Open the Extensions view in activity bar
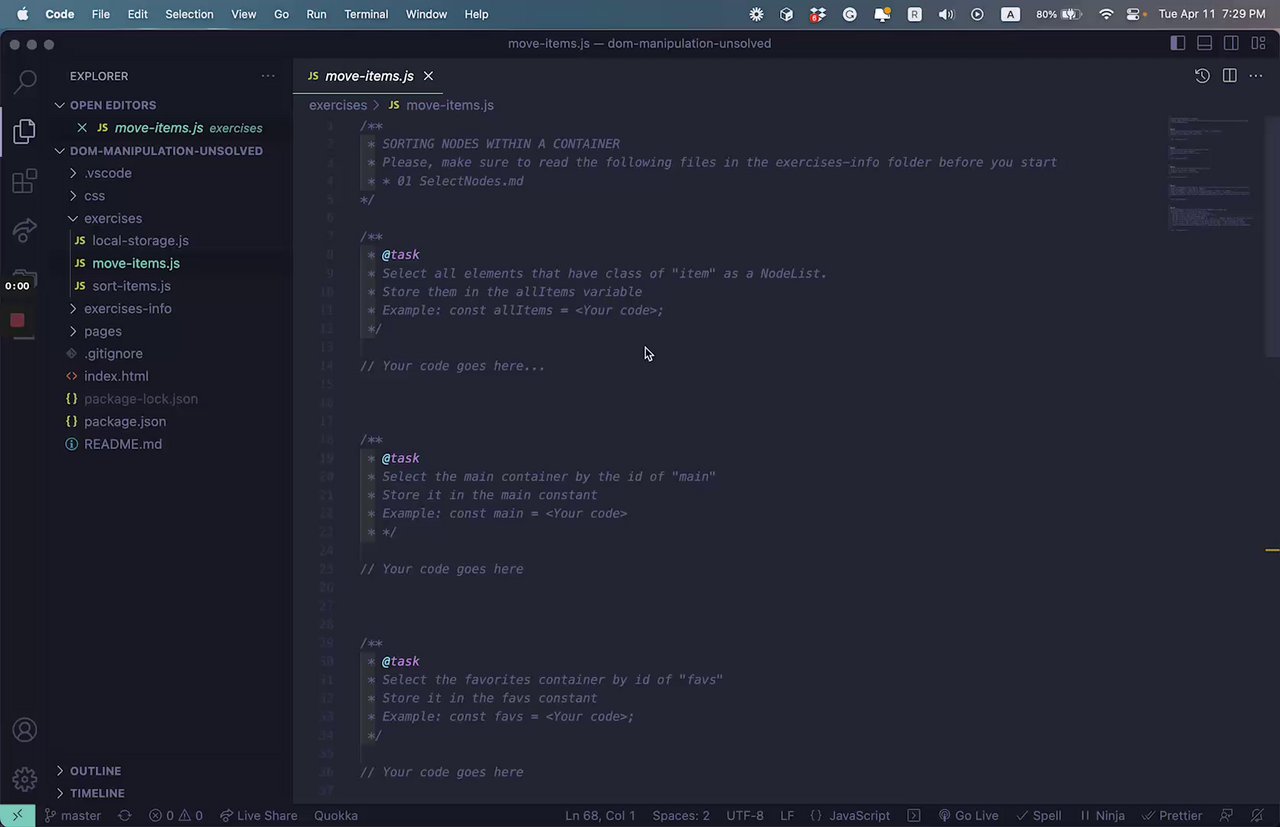Screen dimensions: 1280x827 25,181
